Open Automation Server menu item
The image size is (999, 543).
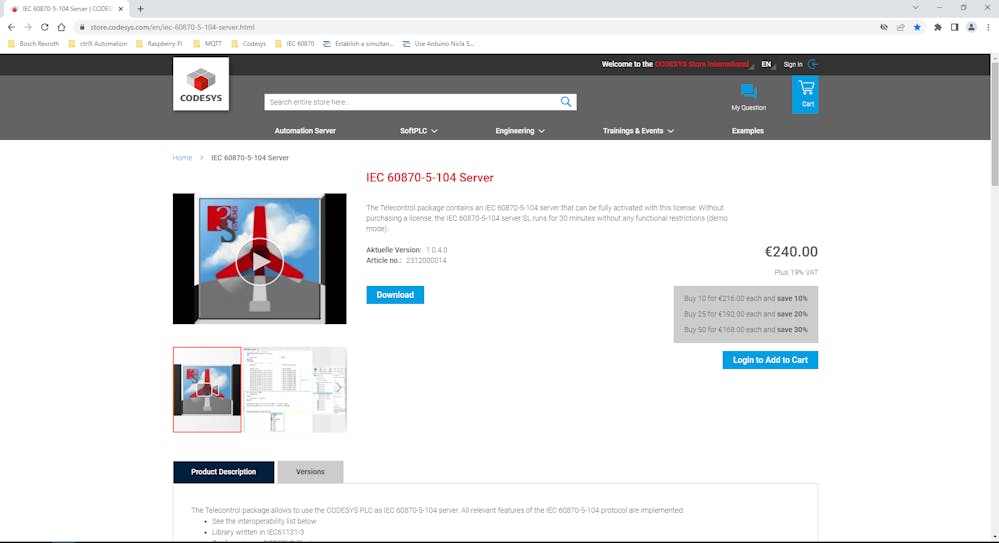pos(305,131)
